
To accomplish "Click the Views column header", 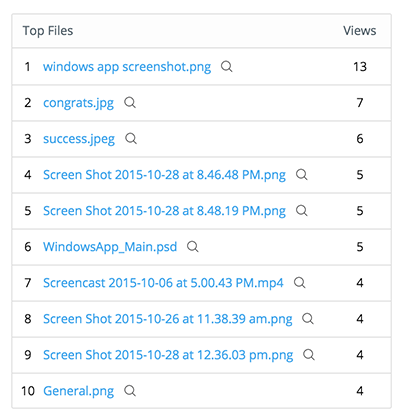I will tap(360, 31).
